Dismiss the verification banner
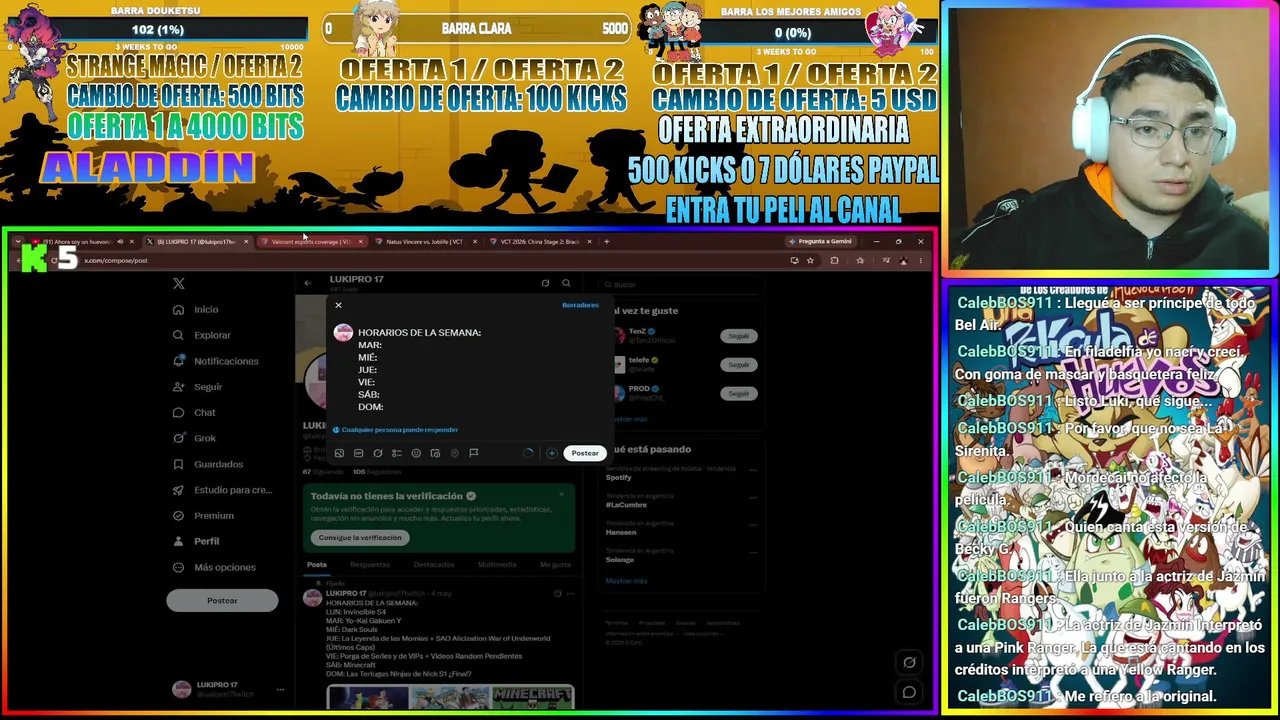 (561, 494)
